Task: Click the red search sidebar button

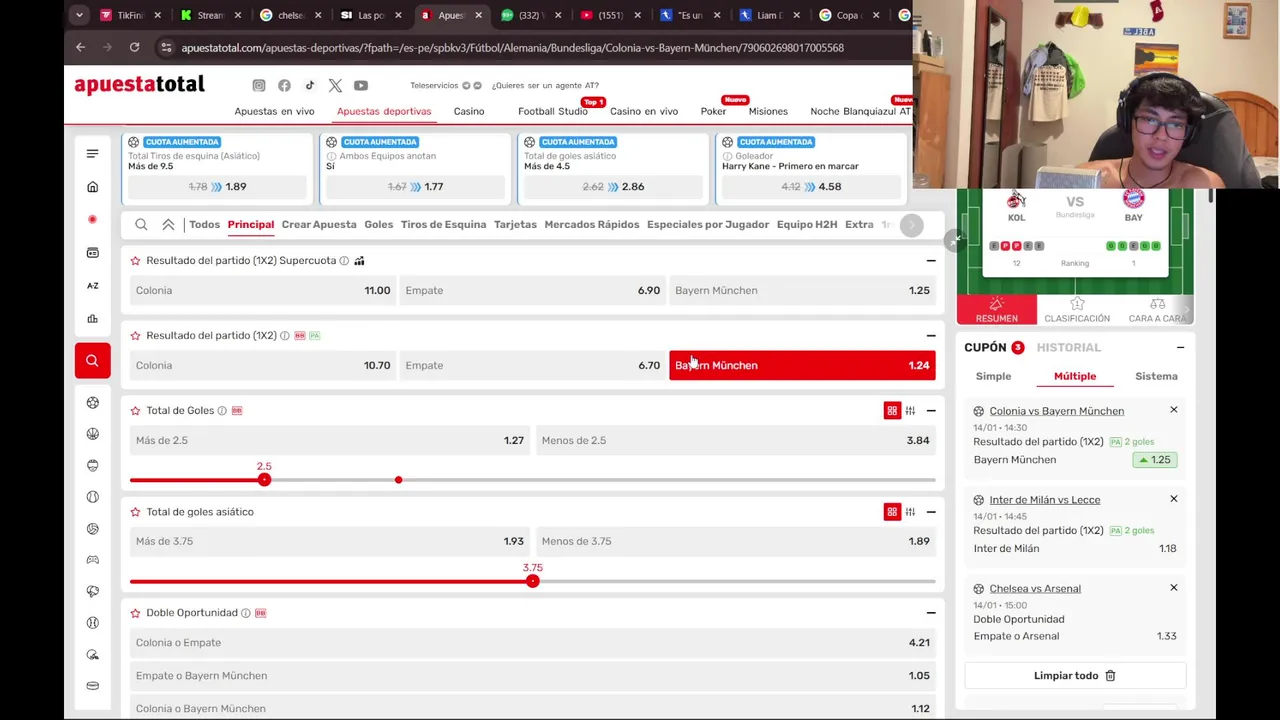Action: tap(92, 360)
